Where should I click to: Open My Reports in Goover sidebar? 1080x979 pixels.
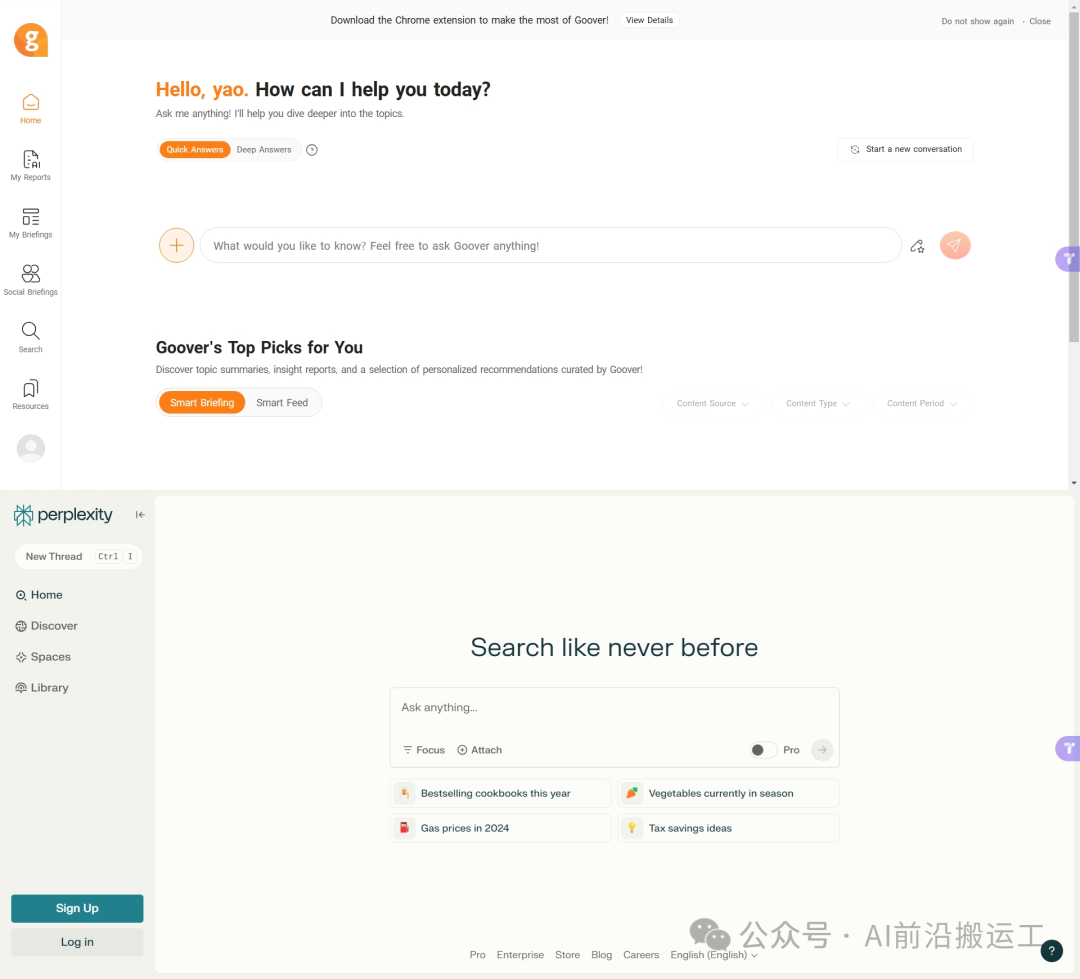(x=30, y=166)
